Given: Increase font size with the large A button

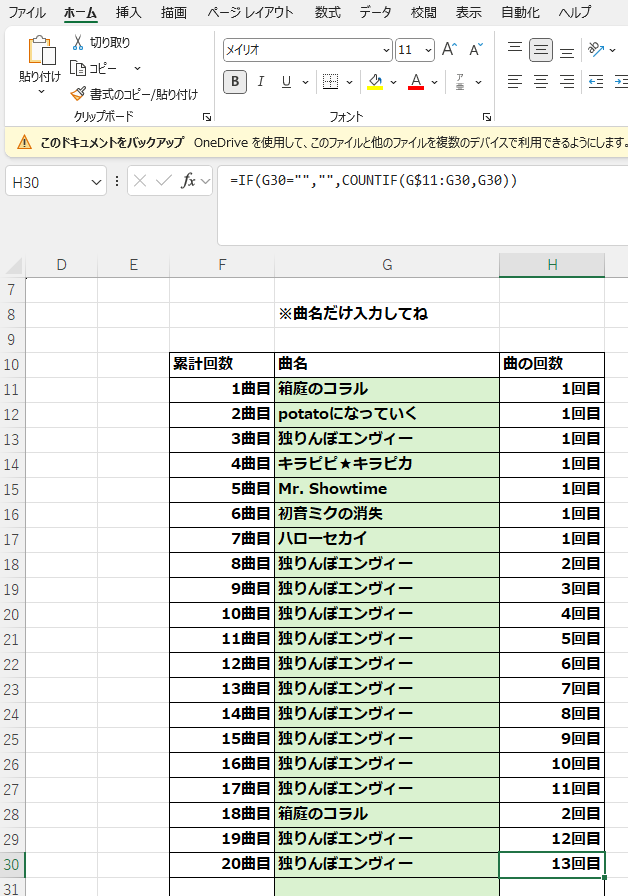Looking at the screenshot, I should point(449,50).
